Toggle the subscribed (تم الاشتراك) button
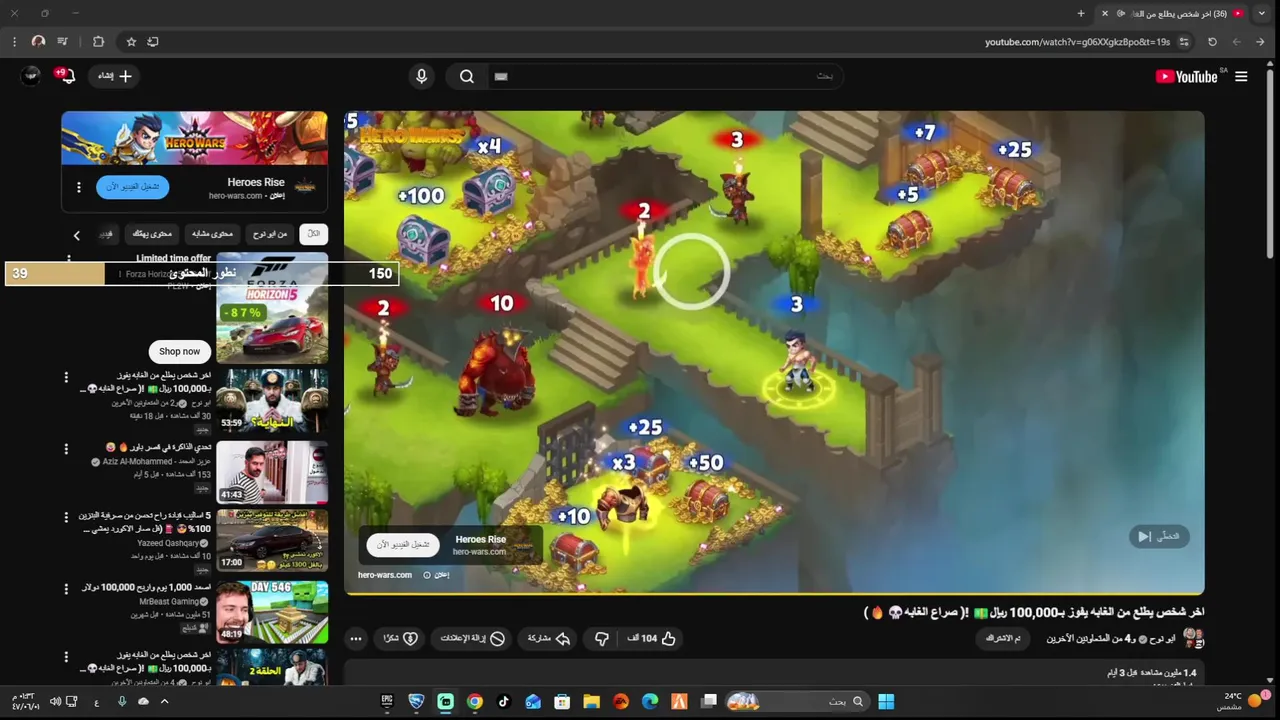Screen dimensions: 1280x720 pos(1003,638)
